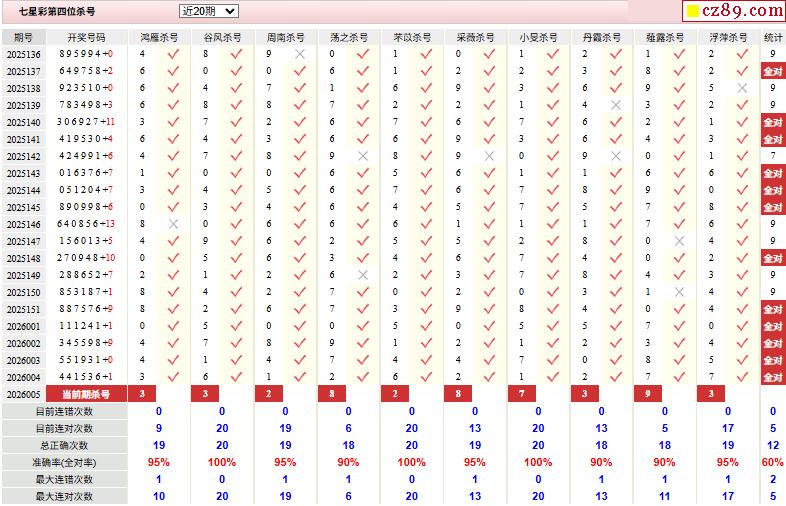Click winning number 895994+0
786x506 pixels.
pyautogui.click(x=86, y=54)
